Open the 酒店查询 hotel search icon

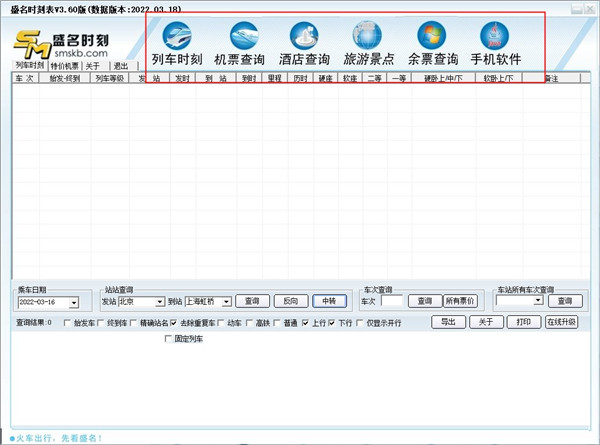click(304, 44)
